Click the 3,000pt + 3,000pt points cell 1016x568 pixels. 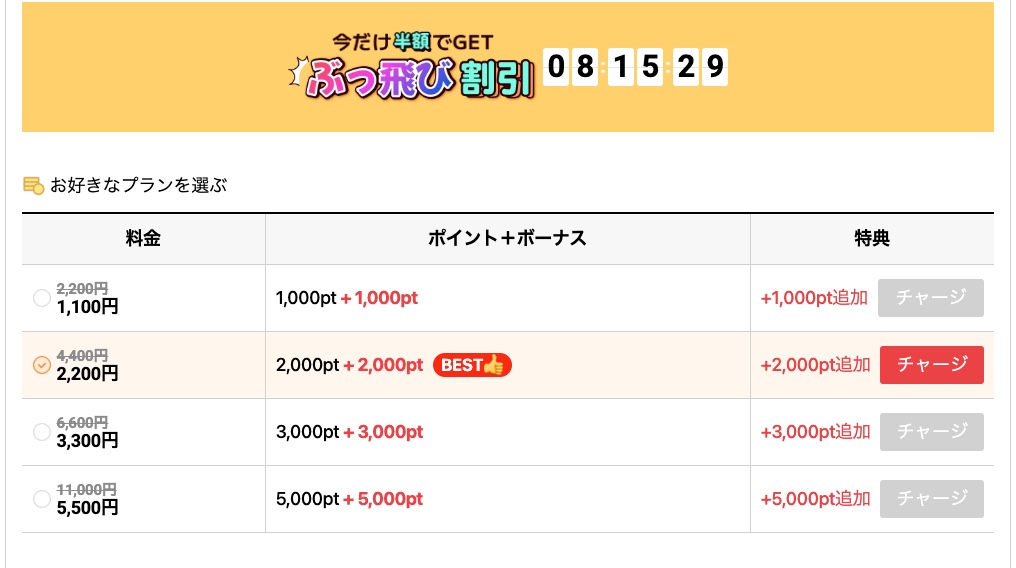click(349, 432)
